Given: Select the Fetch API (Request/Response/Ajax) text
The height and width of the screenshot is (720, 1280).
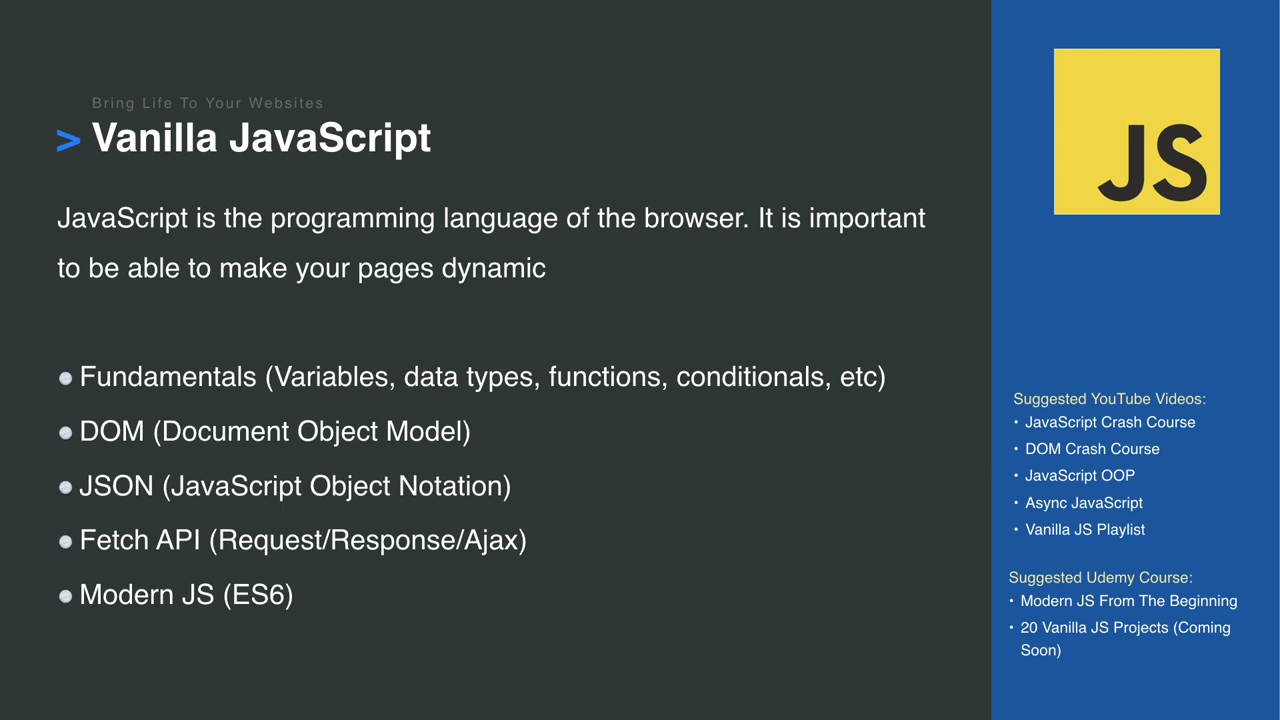Looking at the screenshot, I should pos(303,541).
